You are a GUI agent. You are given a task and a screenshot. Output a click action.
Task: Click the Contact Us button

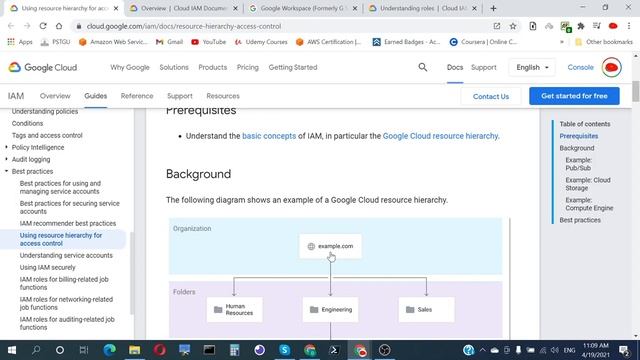pyautogui.click(x=491, y=96)
